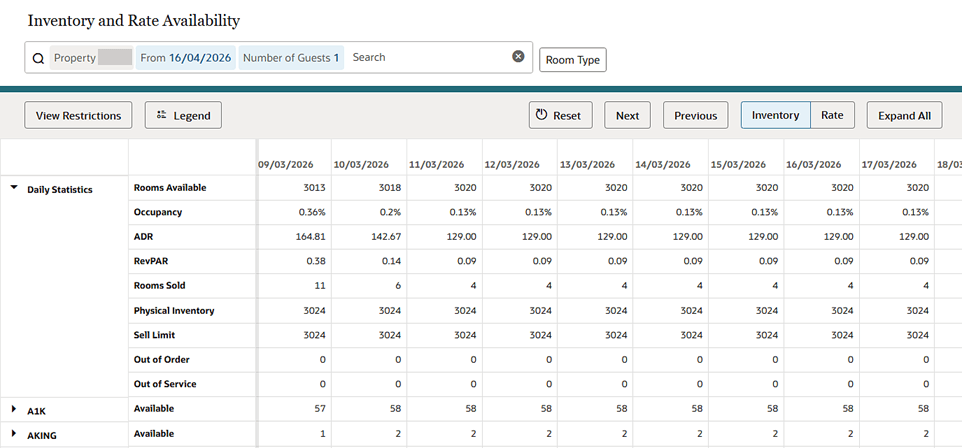Select the 12/03/2026 column header
This screenshot has width=962, height=448.
[x=512, y=164]
